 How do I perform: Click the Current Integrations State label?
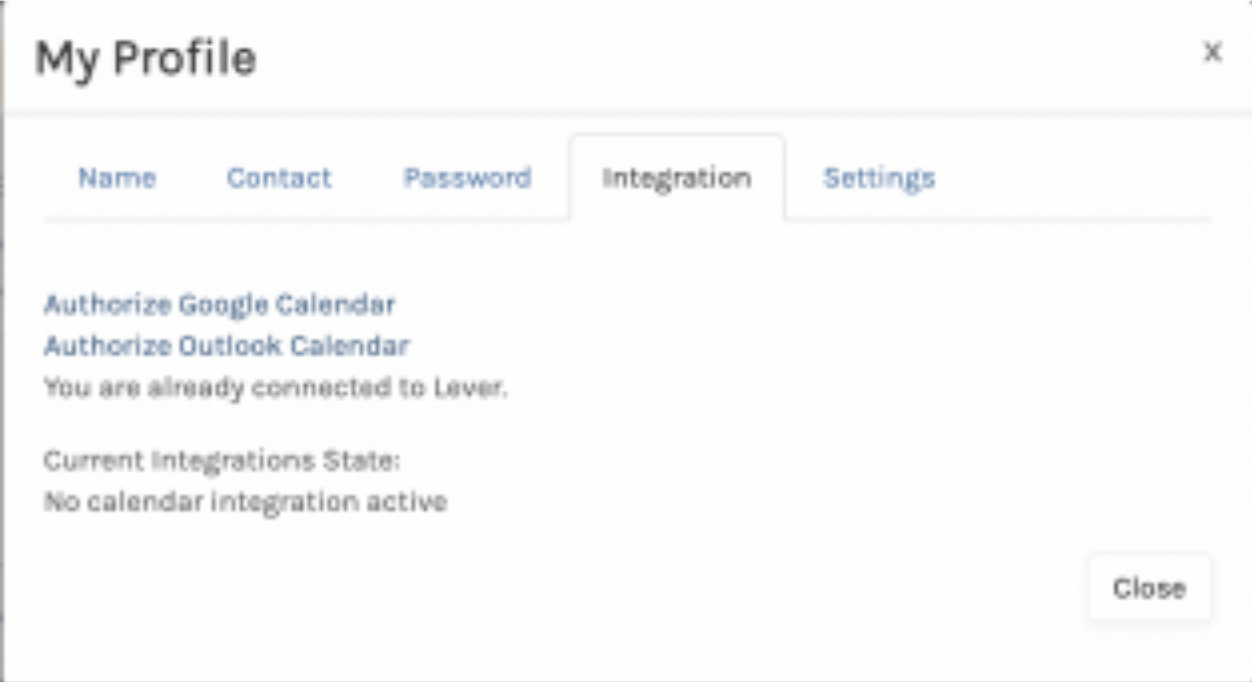[221, 461]
